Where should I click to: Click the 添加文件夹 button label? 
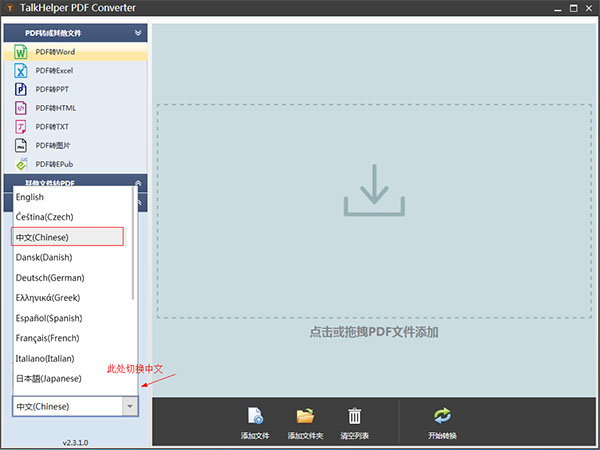point(305,436)
